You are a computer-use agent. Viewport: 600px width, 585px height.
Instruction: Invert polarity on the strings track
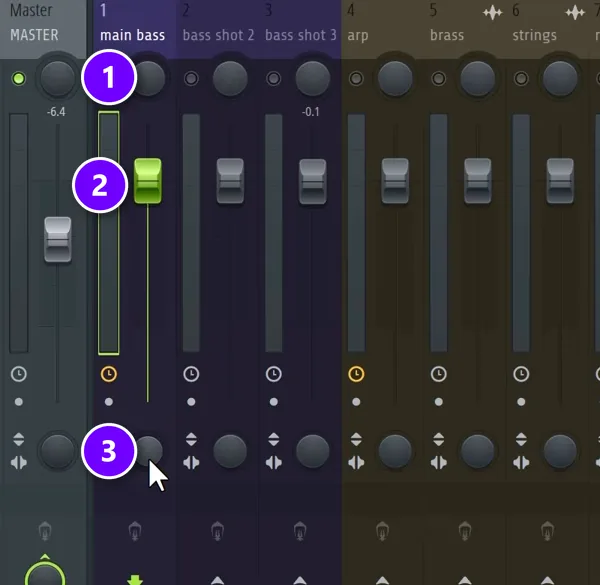point(521,439)
